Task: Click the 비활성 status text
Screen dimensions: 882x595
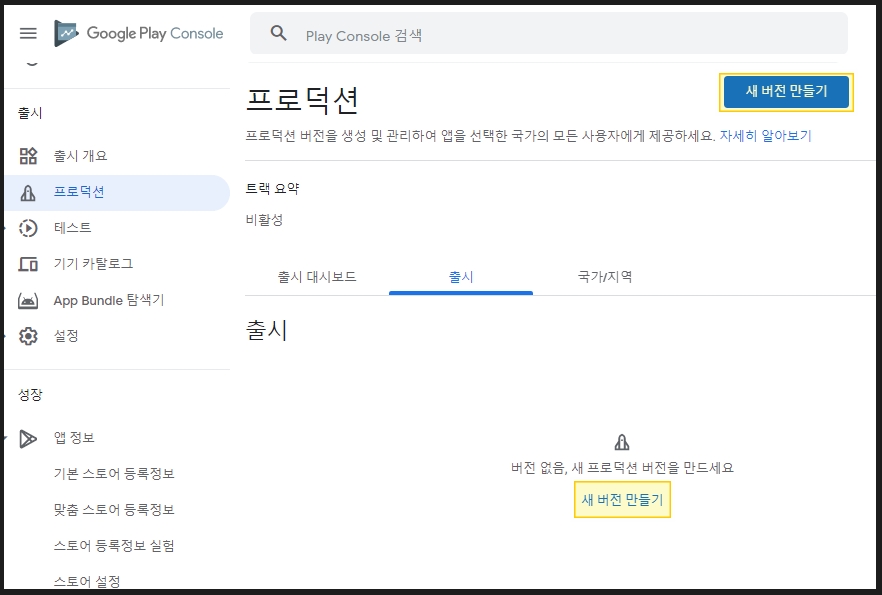Action: point(264,220)
